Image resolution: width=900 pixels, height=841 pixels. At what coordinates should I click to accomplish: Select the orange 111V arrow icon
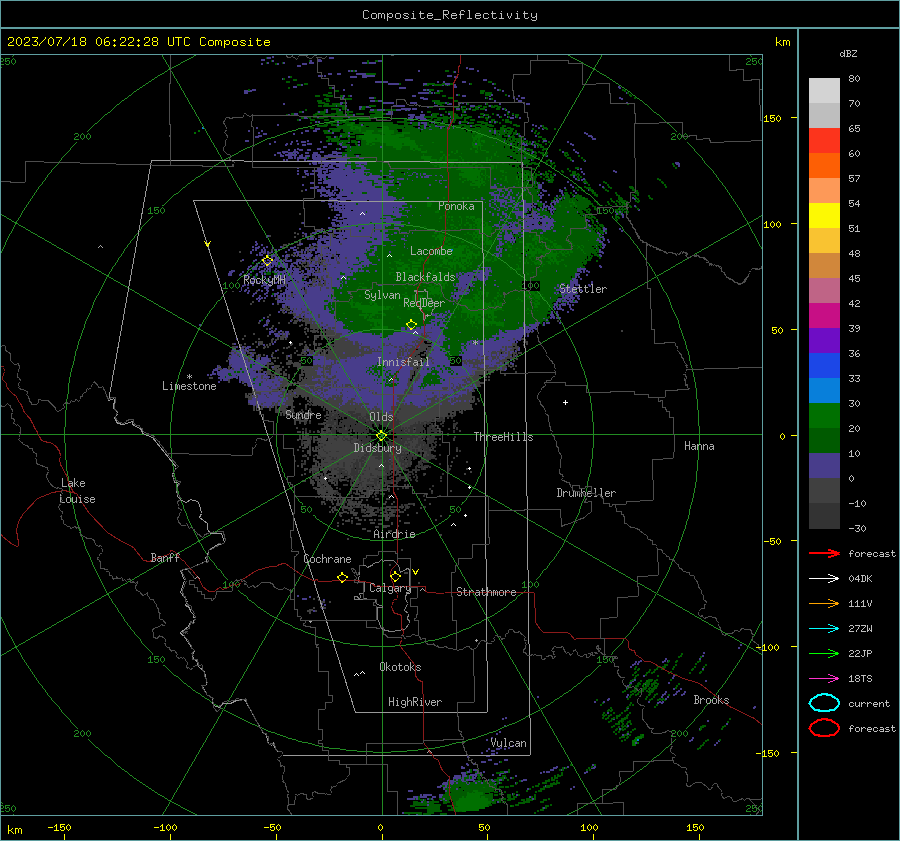(x=824, y=603)
